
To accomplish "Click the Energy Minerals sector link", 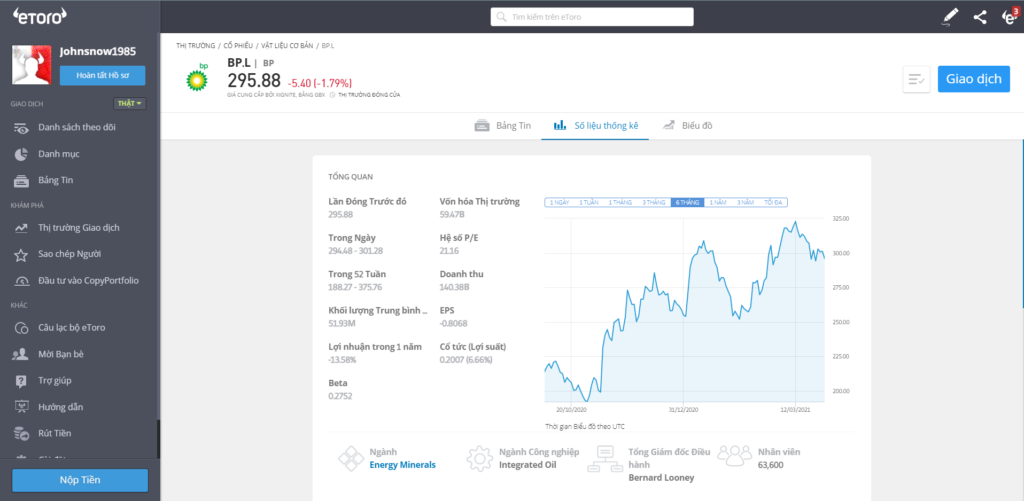I will pyautogui.click(x=402, y=465).
